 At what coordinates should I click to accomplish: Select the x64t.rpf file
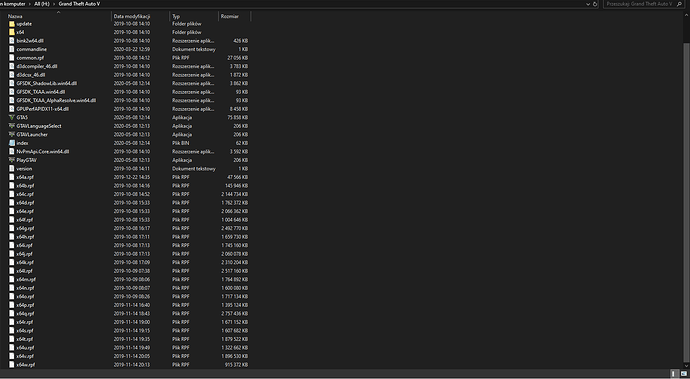[x=25, y=339]
